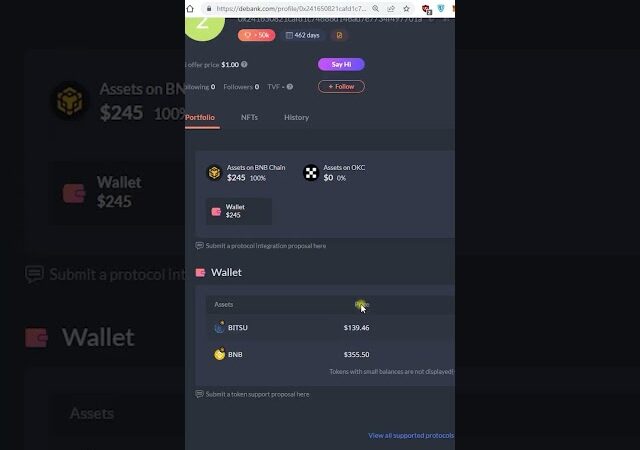Click the zoom magnifier icon in address bar
The height and width of the screenshot is (450, 640).
[x=376, y=9]
